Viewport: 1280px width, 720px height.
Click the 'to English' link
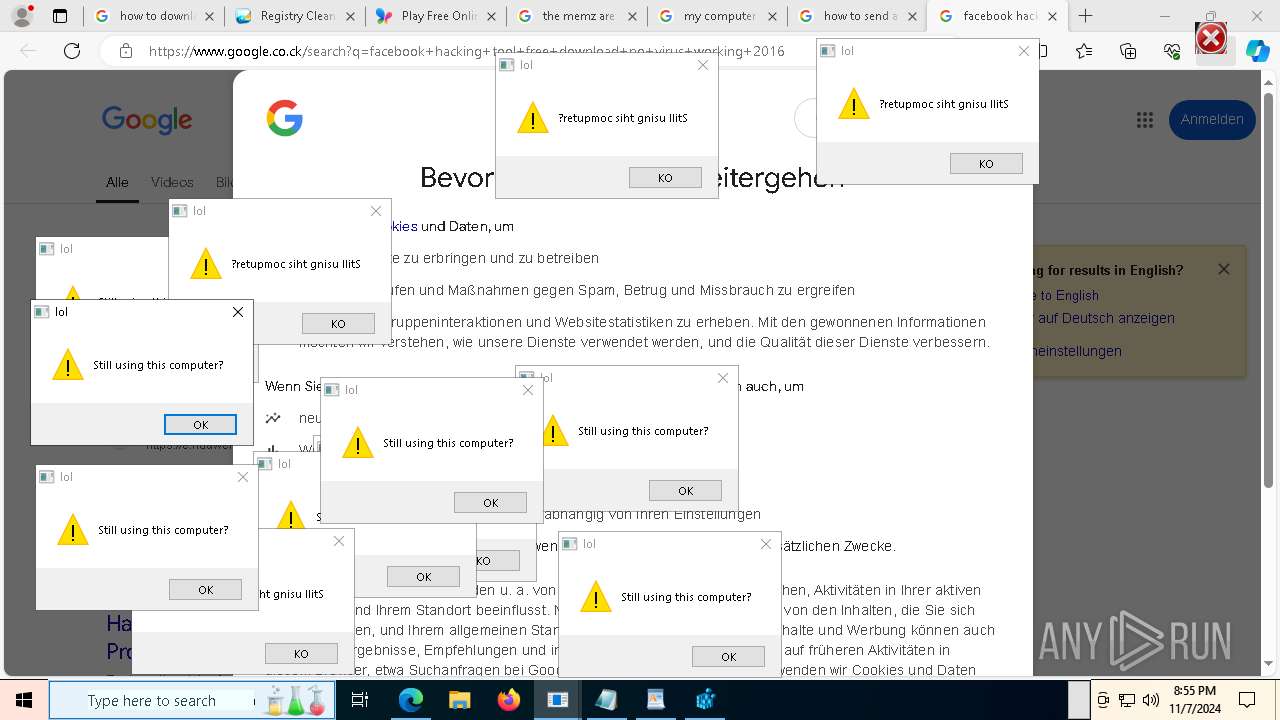click(1069, 295)
